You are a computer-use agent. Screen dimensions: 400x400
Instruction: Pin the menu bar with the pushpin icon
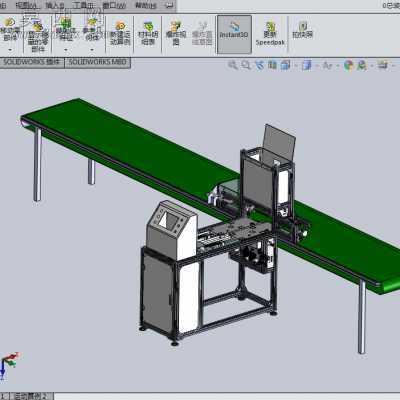169,5
